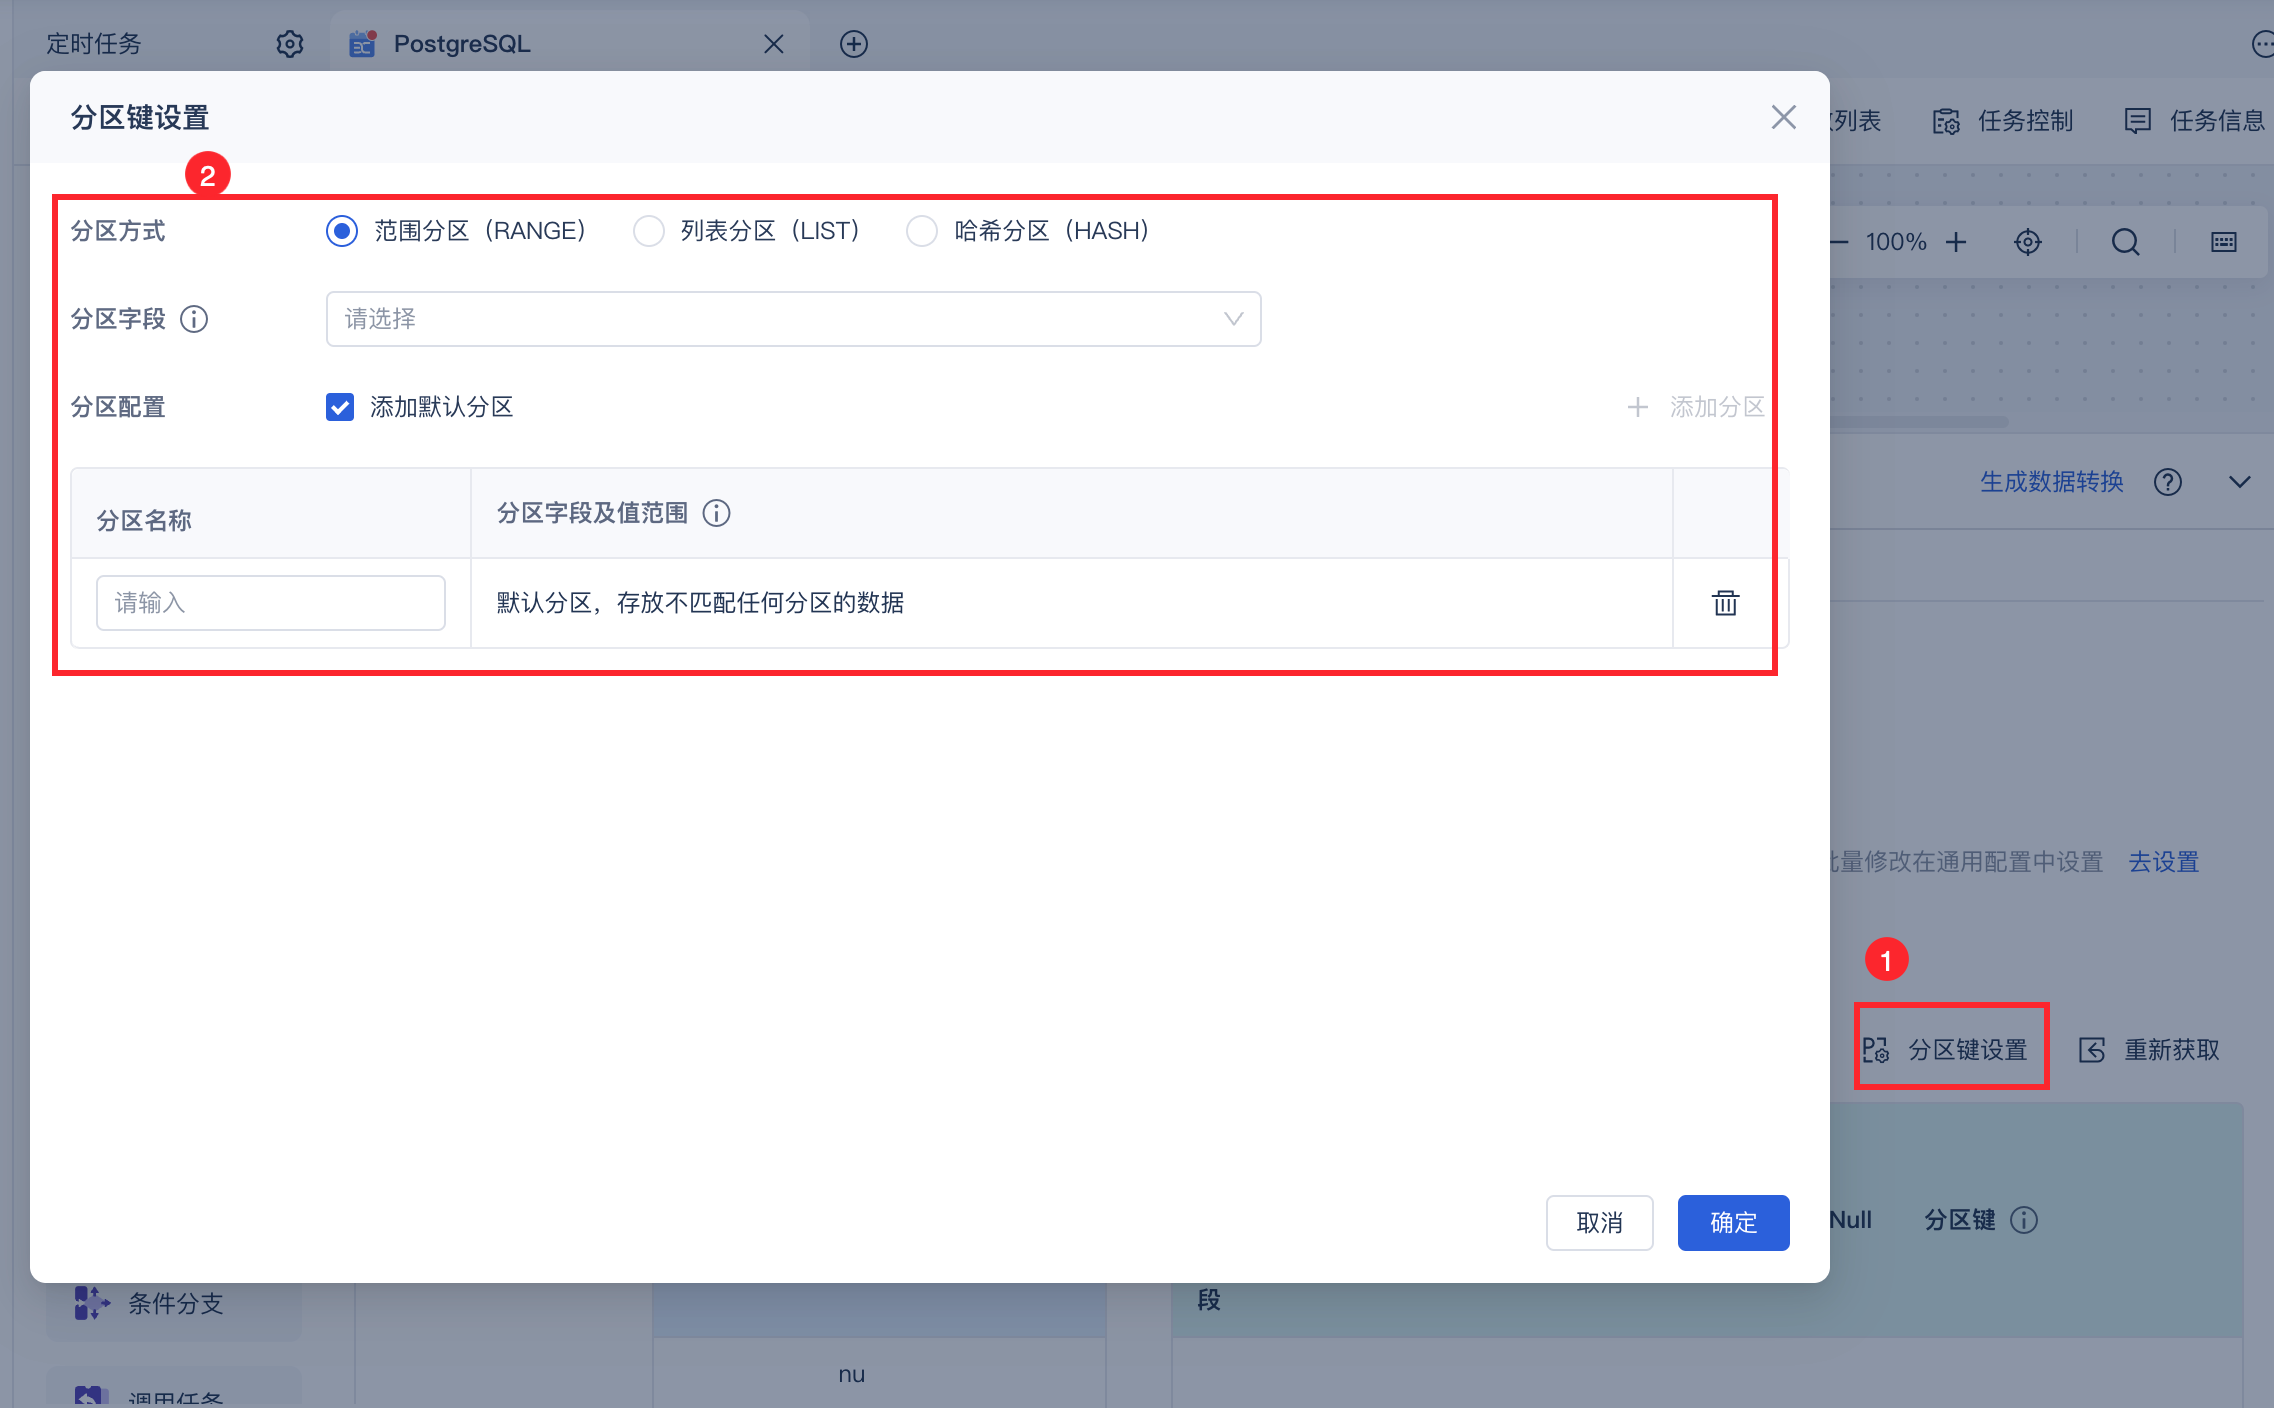2274x1408 pixels.
Task: Select 范围分区 (RANGE) radio option
Action: click(342, 231)
